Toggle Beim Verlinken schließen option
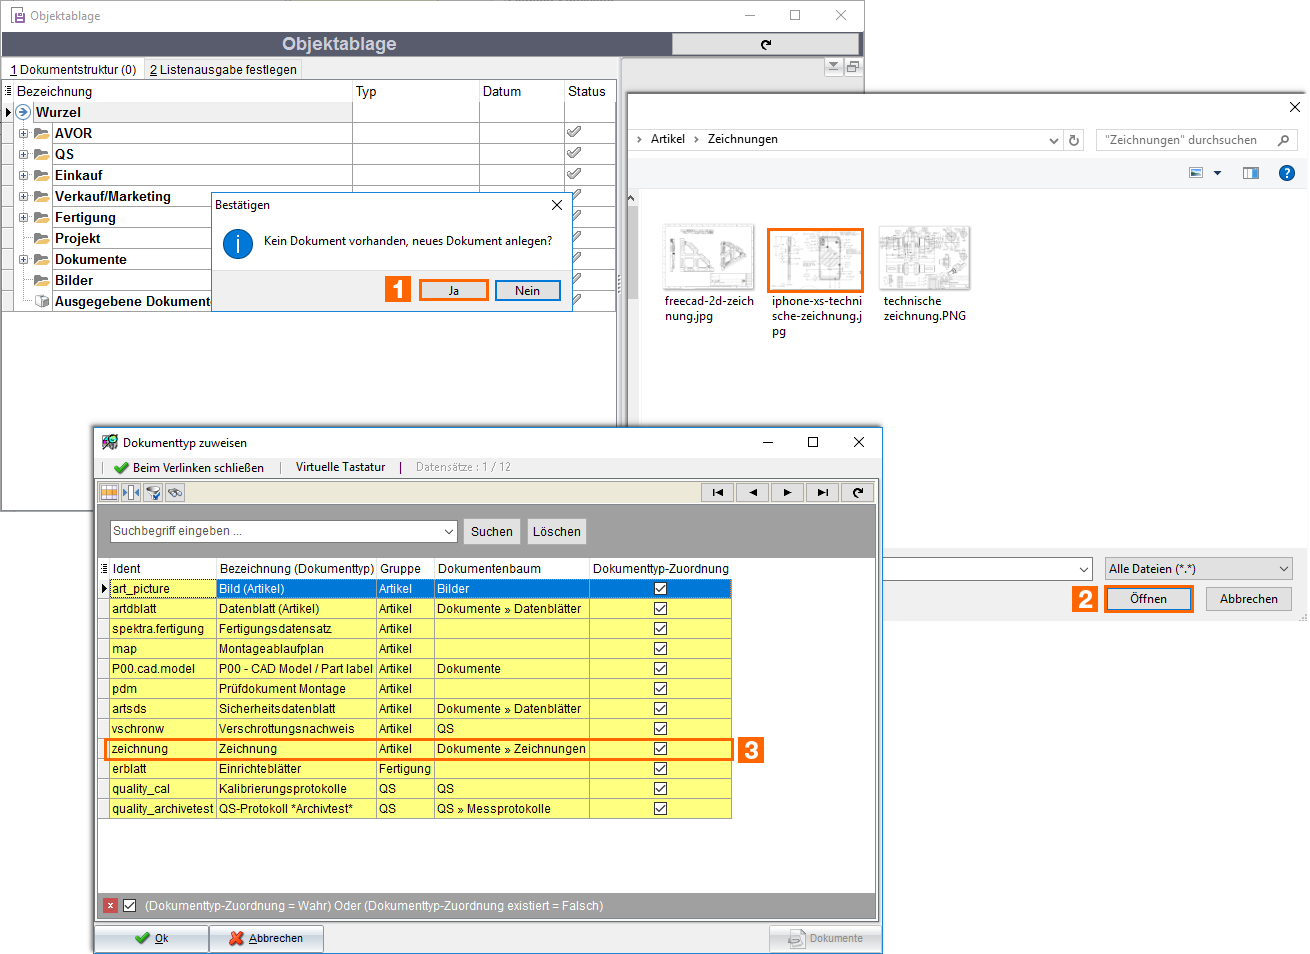The image size is (1310, 954). 189,467
